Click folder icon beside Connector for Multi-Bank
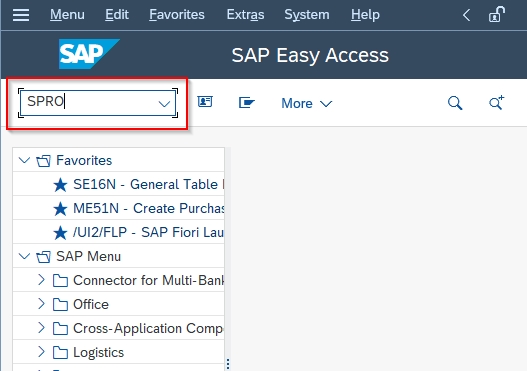The width and height of the screenshot is (527, 371). click(60, 281)
